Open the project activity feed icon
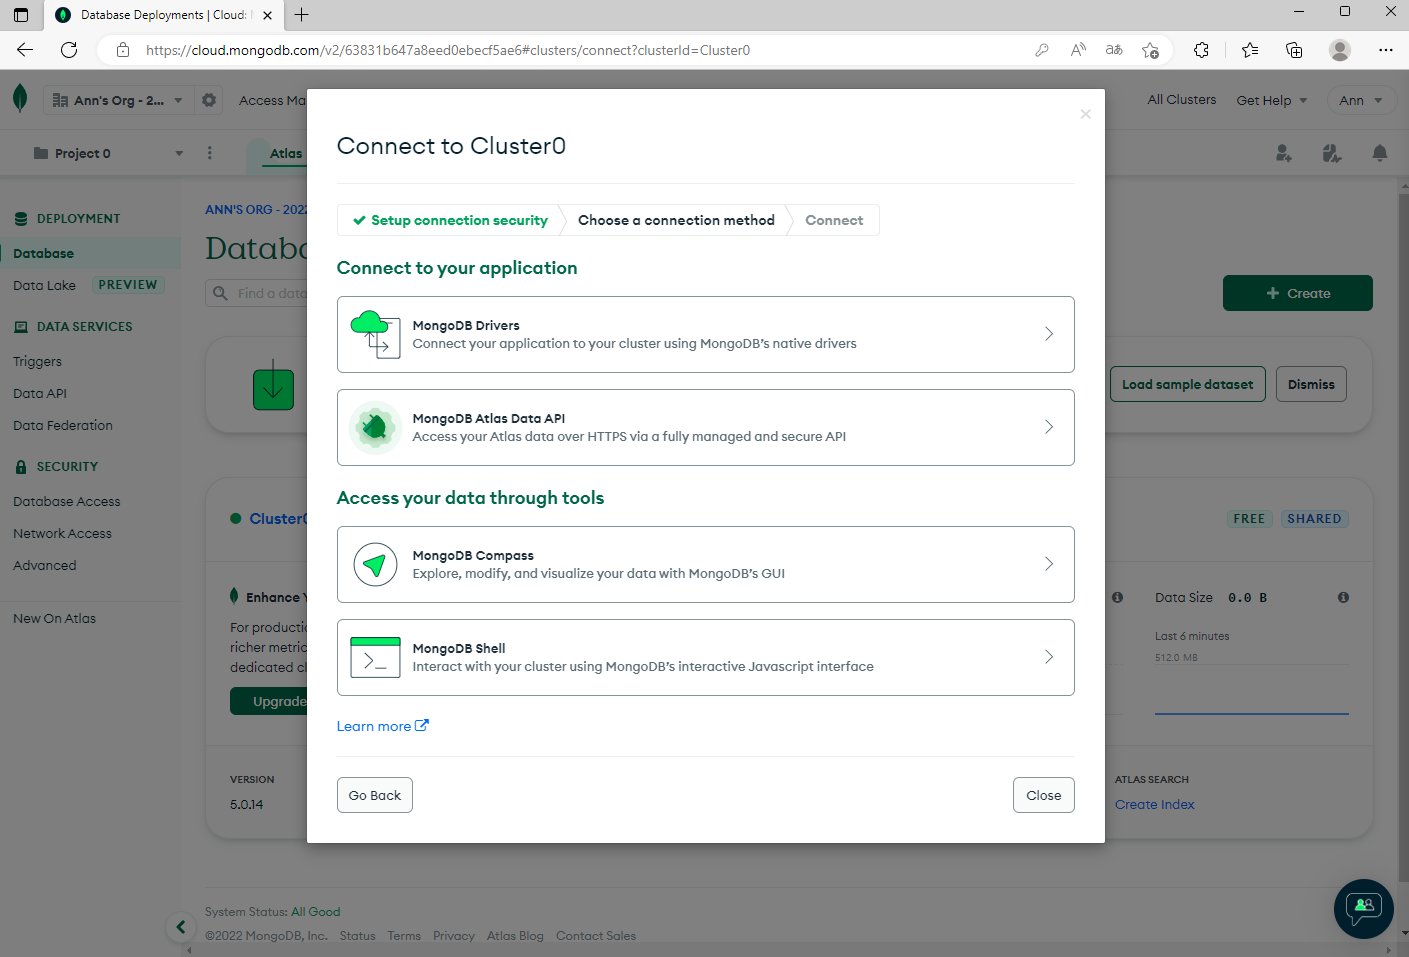Viewport: 1409px width, 957px height. [1331, 153]
